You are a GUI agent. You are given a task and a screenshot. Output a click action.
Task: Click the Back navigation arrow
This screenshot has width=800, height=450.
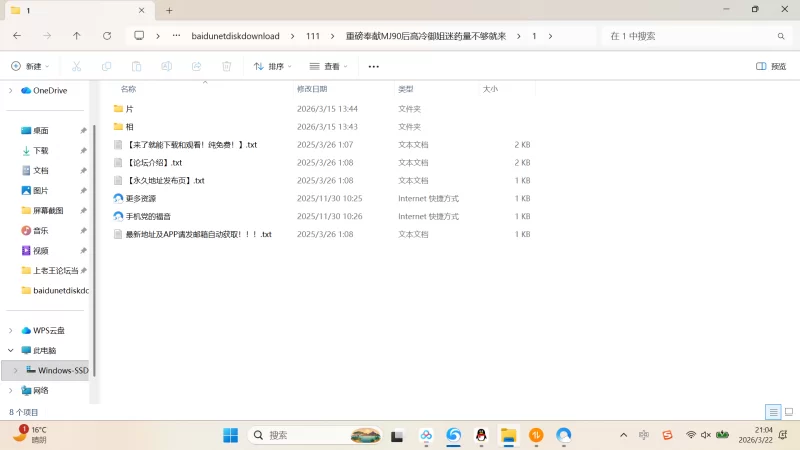17,36
